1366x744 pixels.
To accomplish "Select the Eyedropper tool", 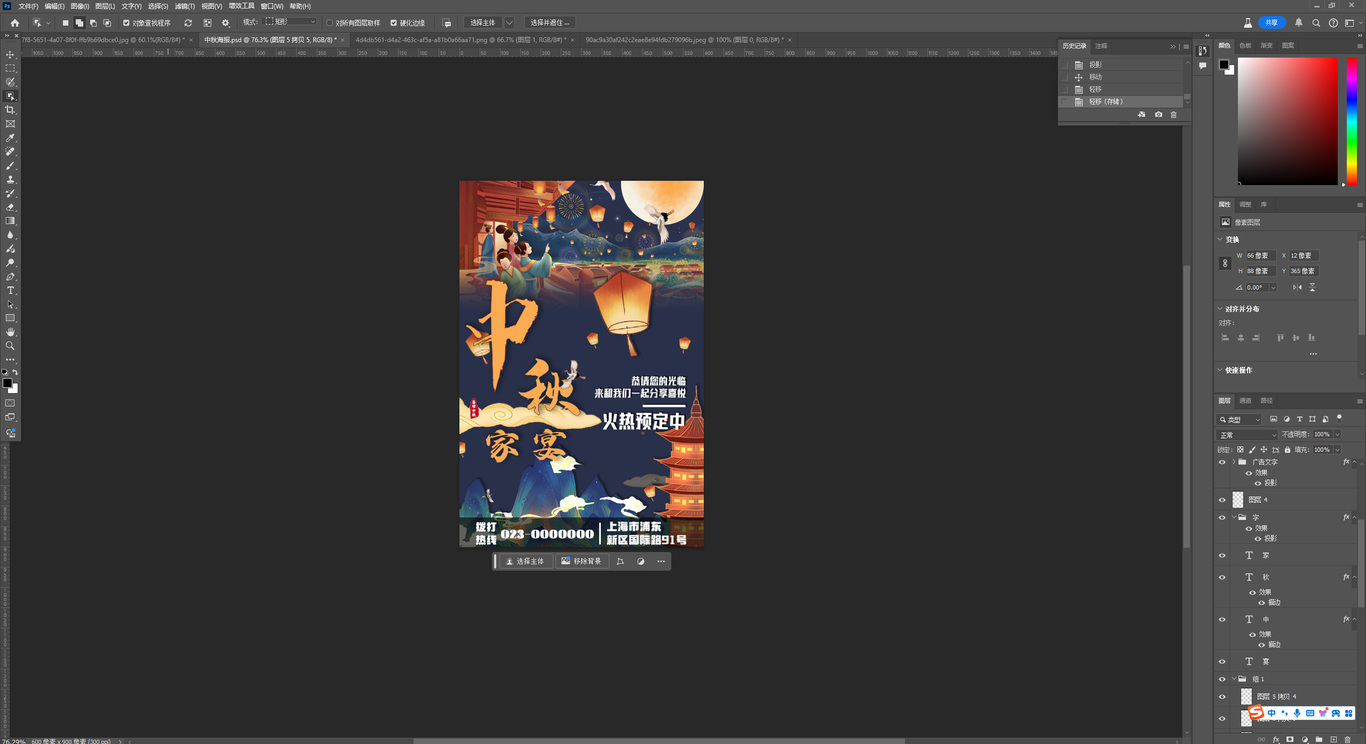I will click(x=10, y=138).
